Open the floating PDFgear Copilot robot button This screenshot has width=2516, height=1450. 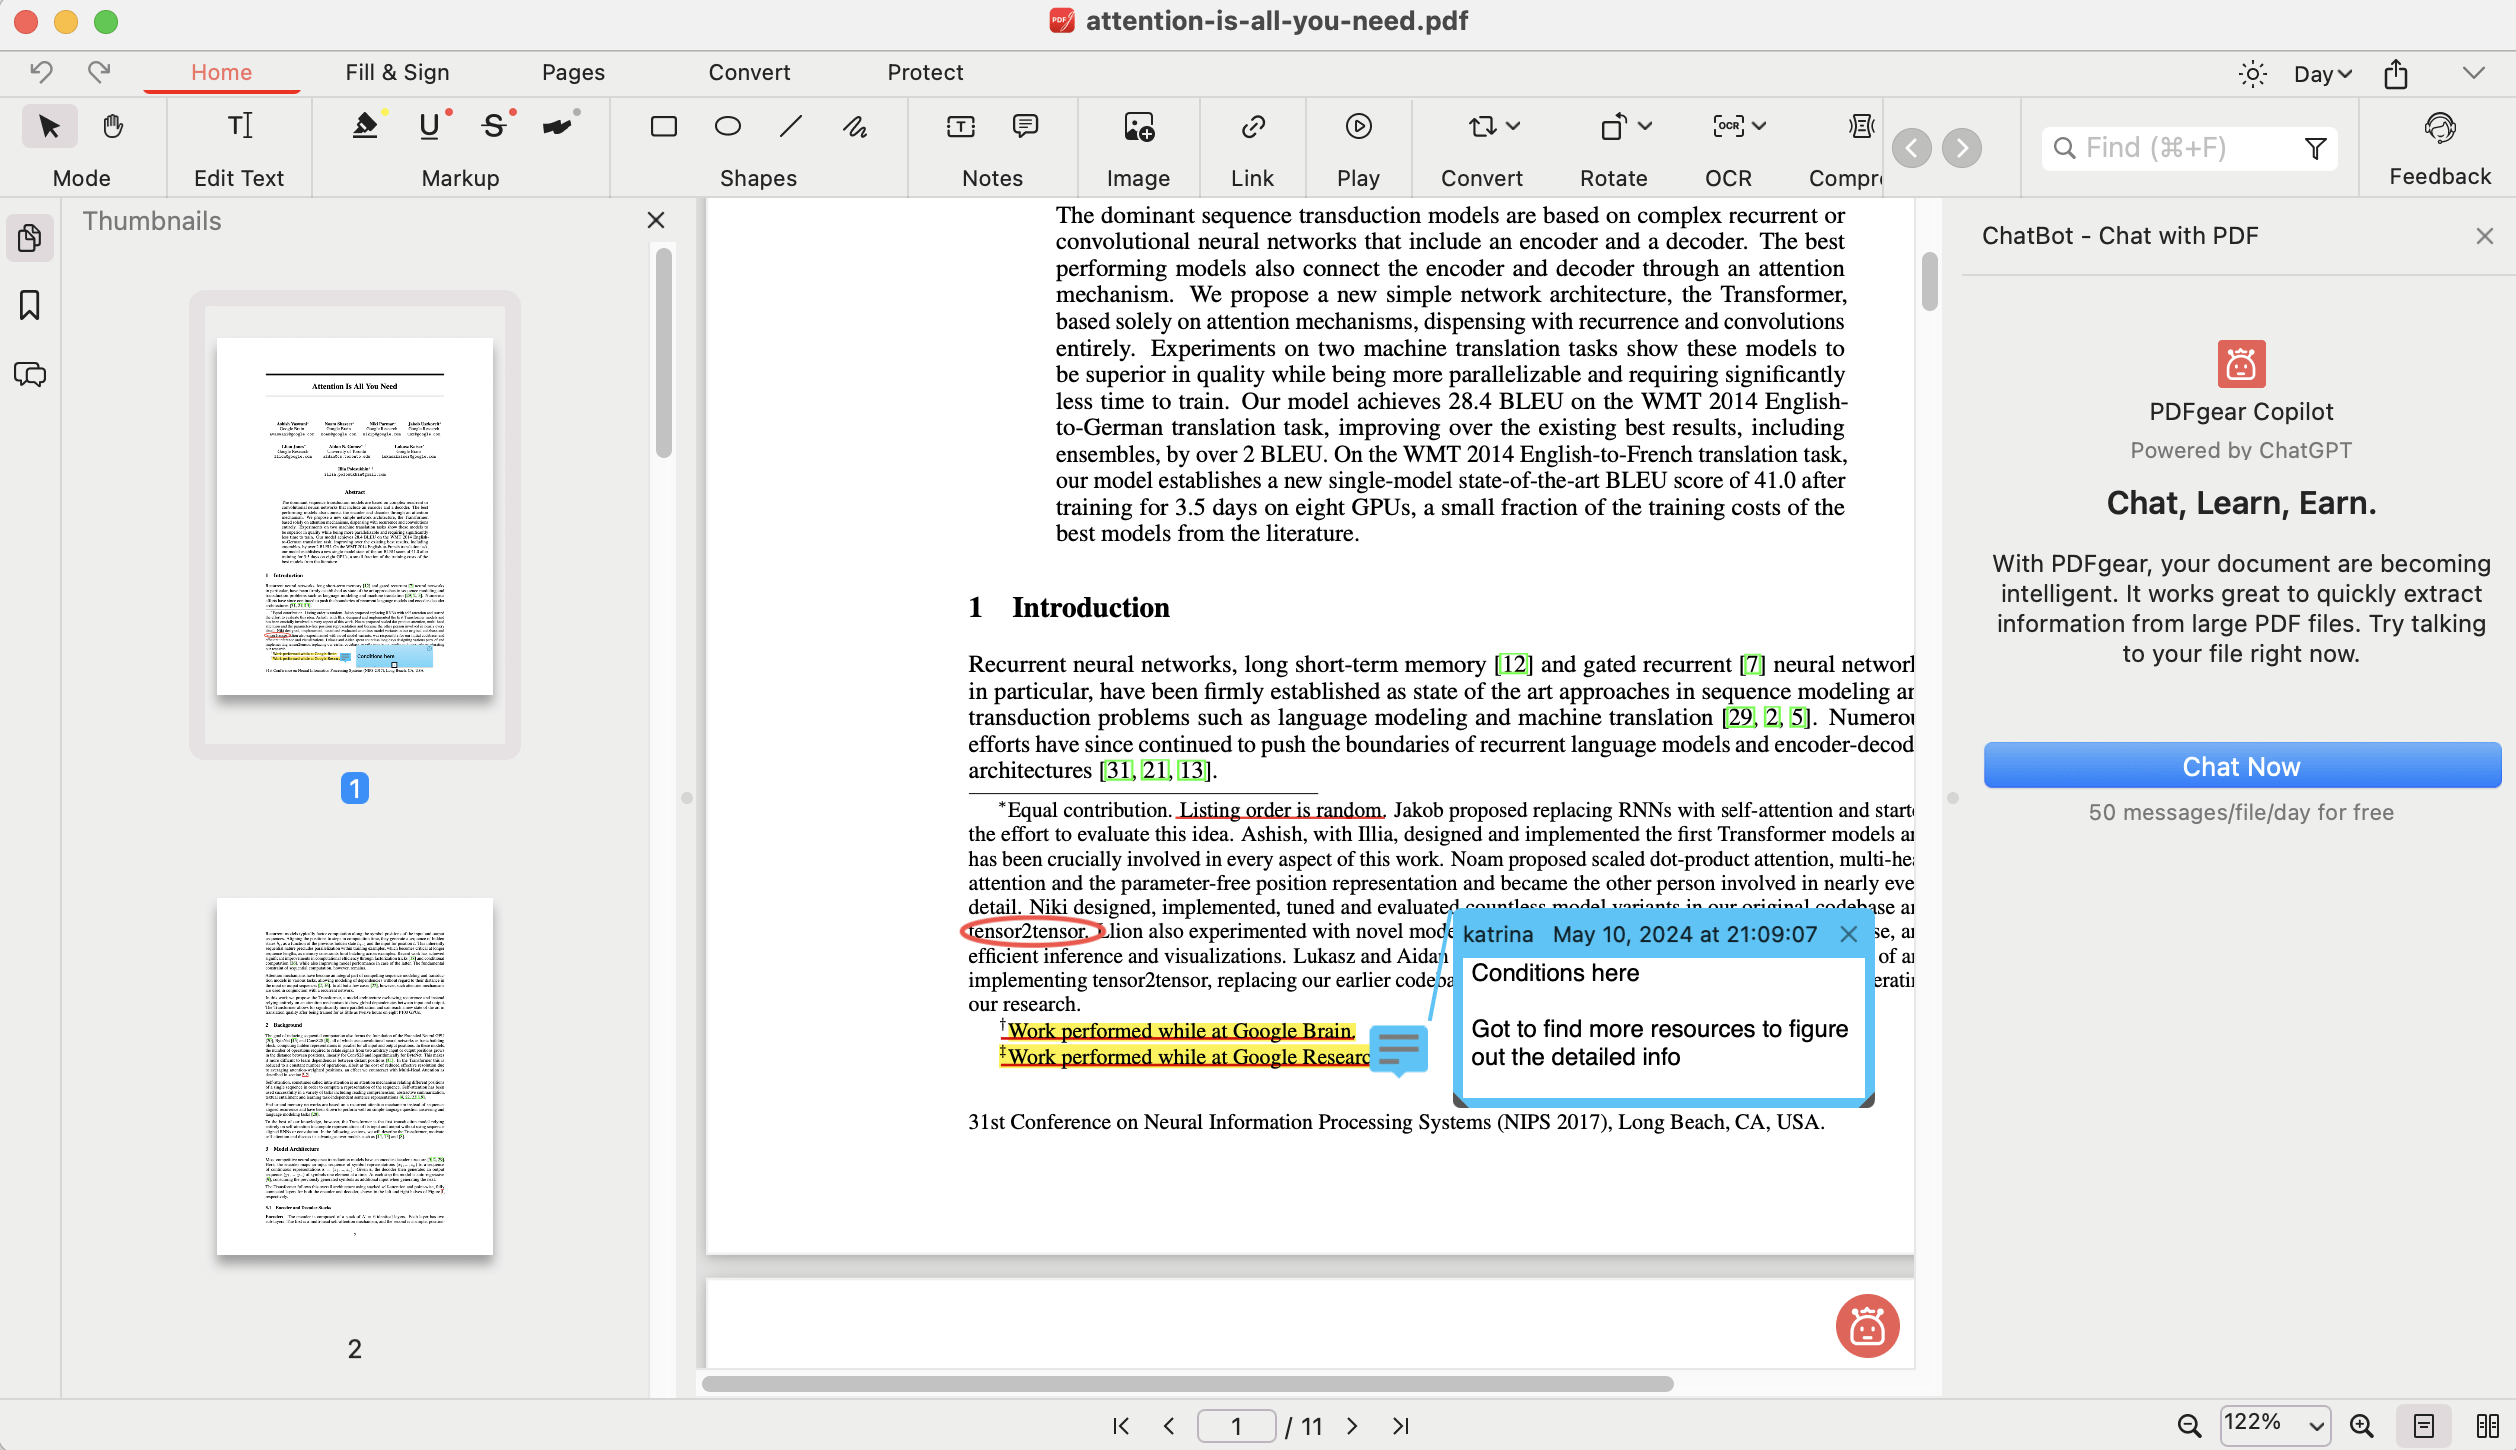1867,1326
